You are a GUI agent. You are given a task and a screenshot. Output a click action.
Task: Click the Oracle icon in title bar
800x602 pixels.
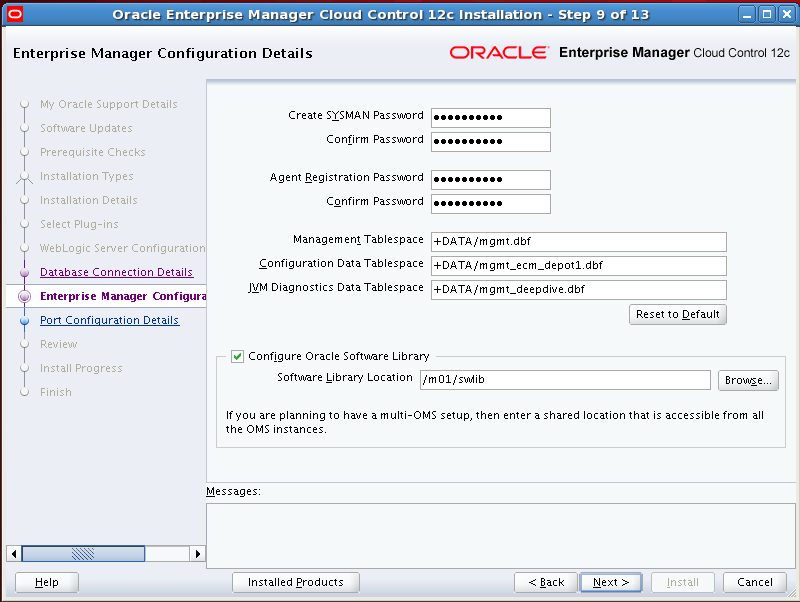coord(15,14)
